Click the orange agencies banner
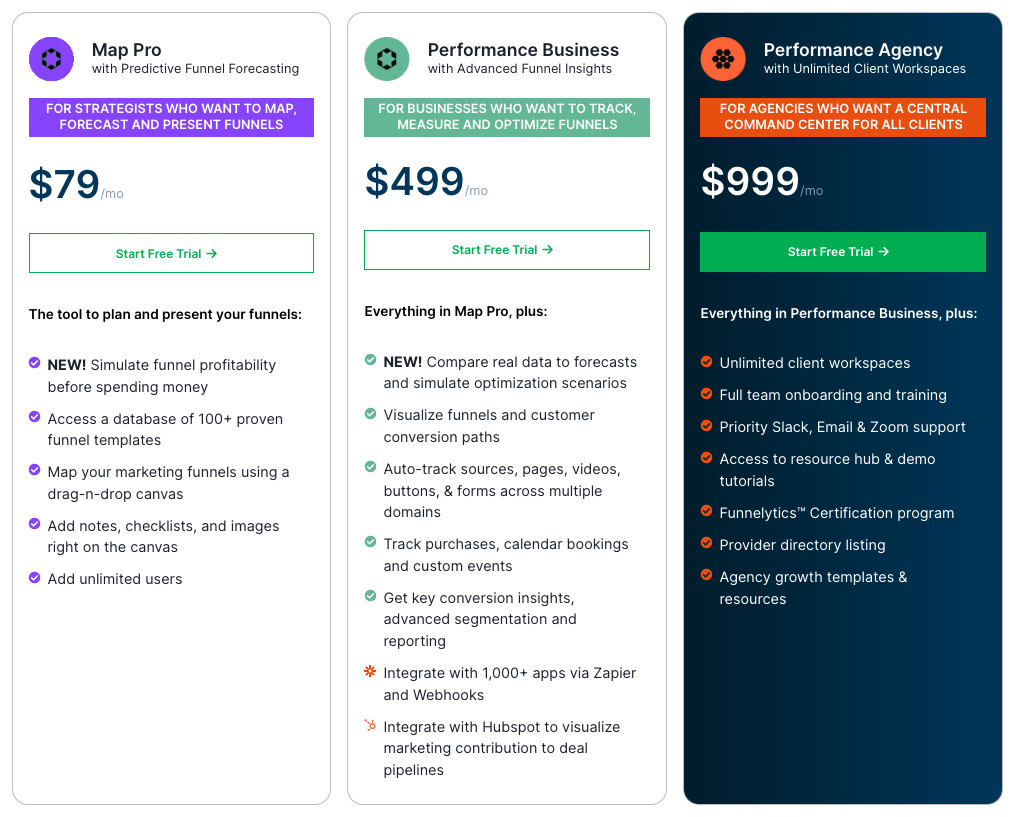This screenshot has width=1016, height=817. pos(842,117)
